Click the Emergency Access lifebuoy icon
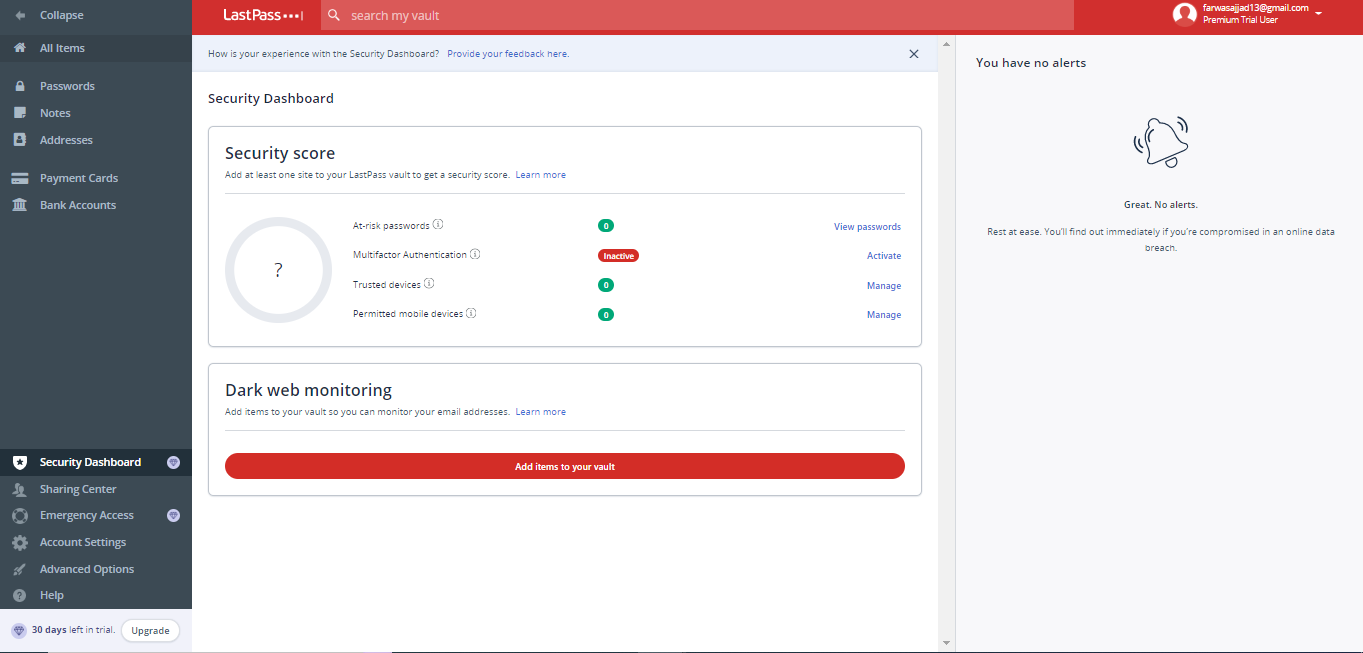 [20, 516]
